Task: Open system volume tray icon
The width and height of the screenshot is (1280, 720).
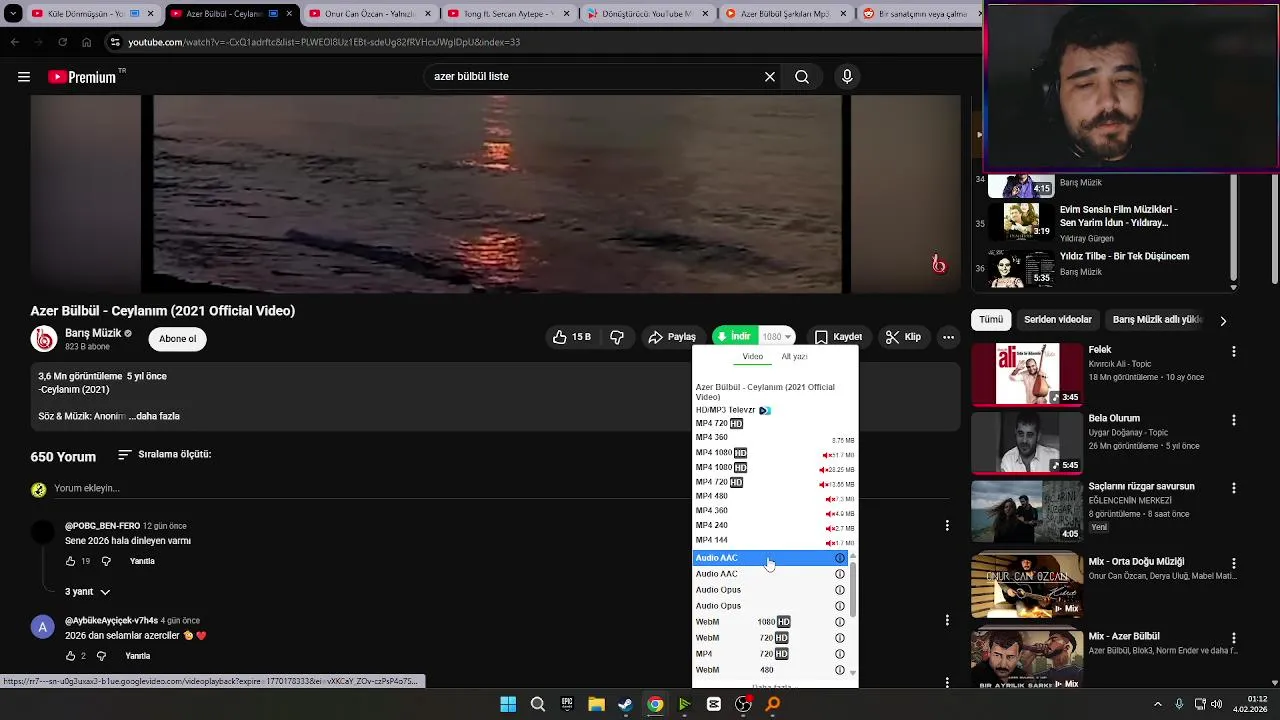Action: (1217, 704)
